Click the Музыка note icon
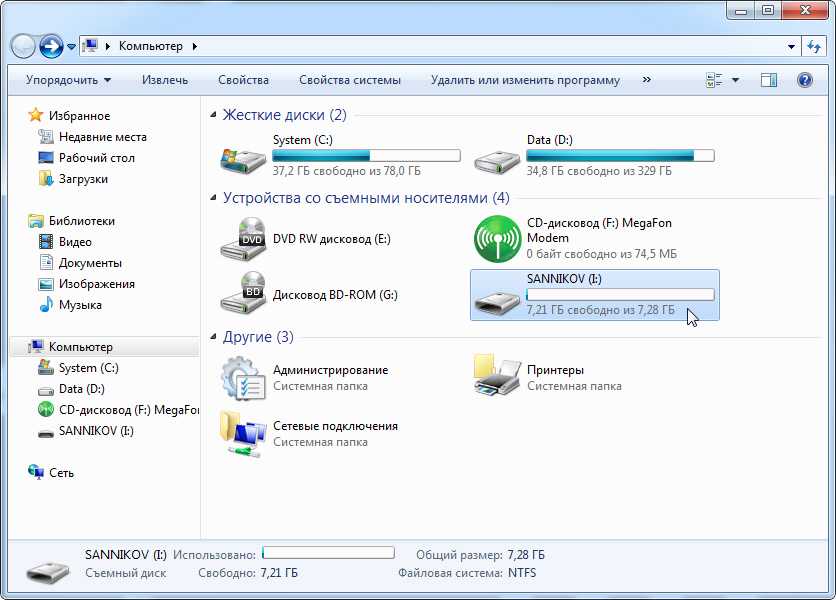This screenshot has height=600, width=836. click(46, 305)
